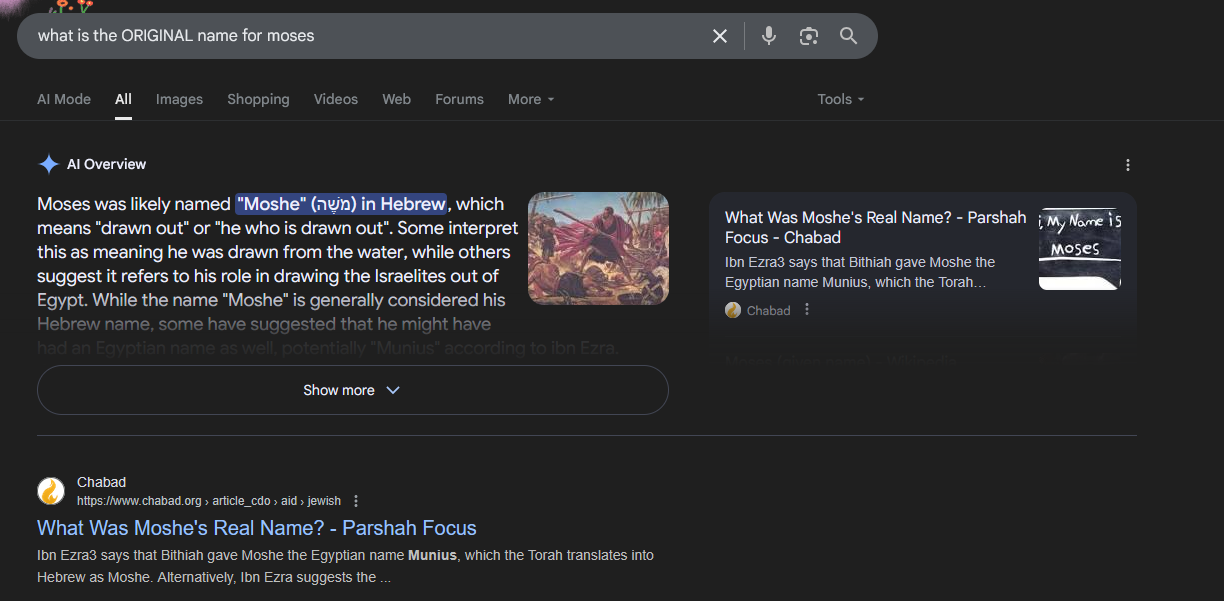Screen dimensions: 1224x601
Task: Open search by image camera icon
Action: click(x=809, y=36)
